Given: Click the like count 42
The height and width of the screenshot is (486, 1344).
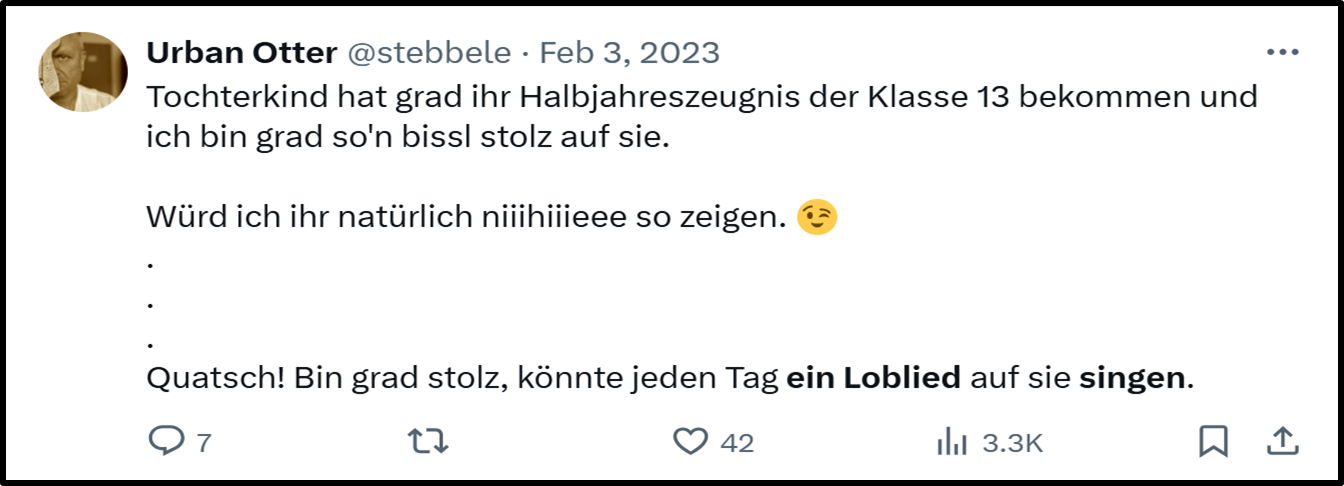Looking at the screenshot, I should pyautogui.click(x=737, y=442).
